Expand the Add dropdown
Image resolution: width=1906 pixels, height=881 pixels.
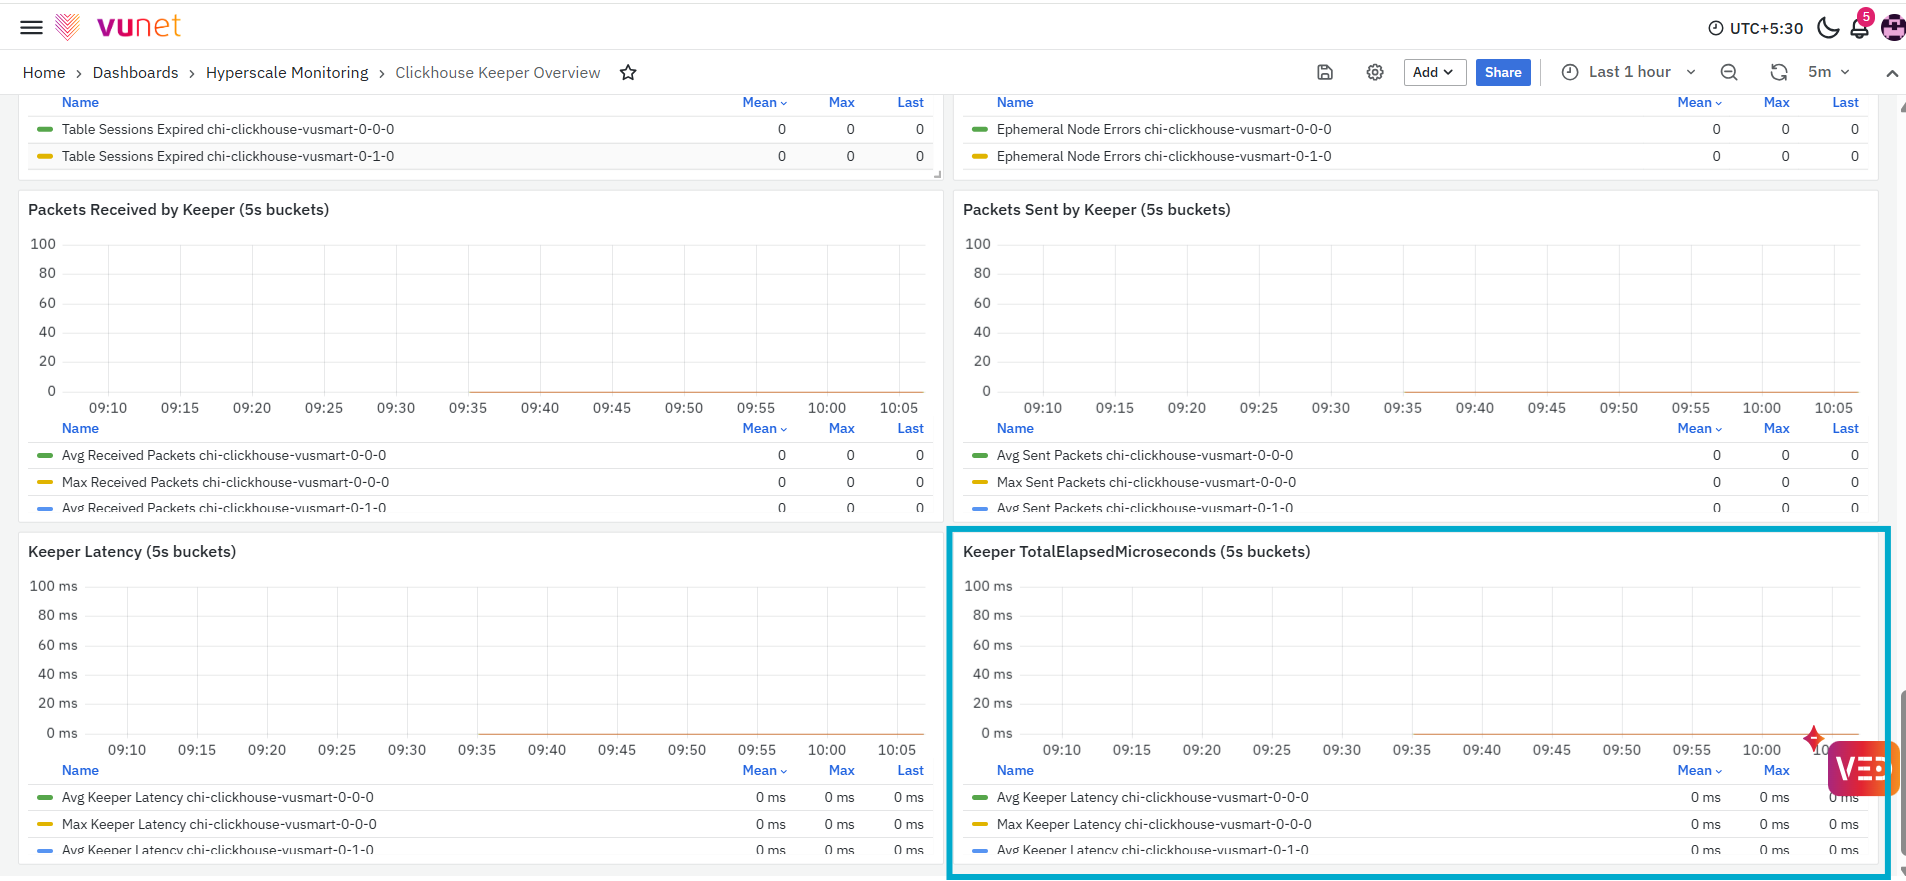[1435, 72]
